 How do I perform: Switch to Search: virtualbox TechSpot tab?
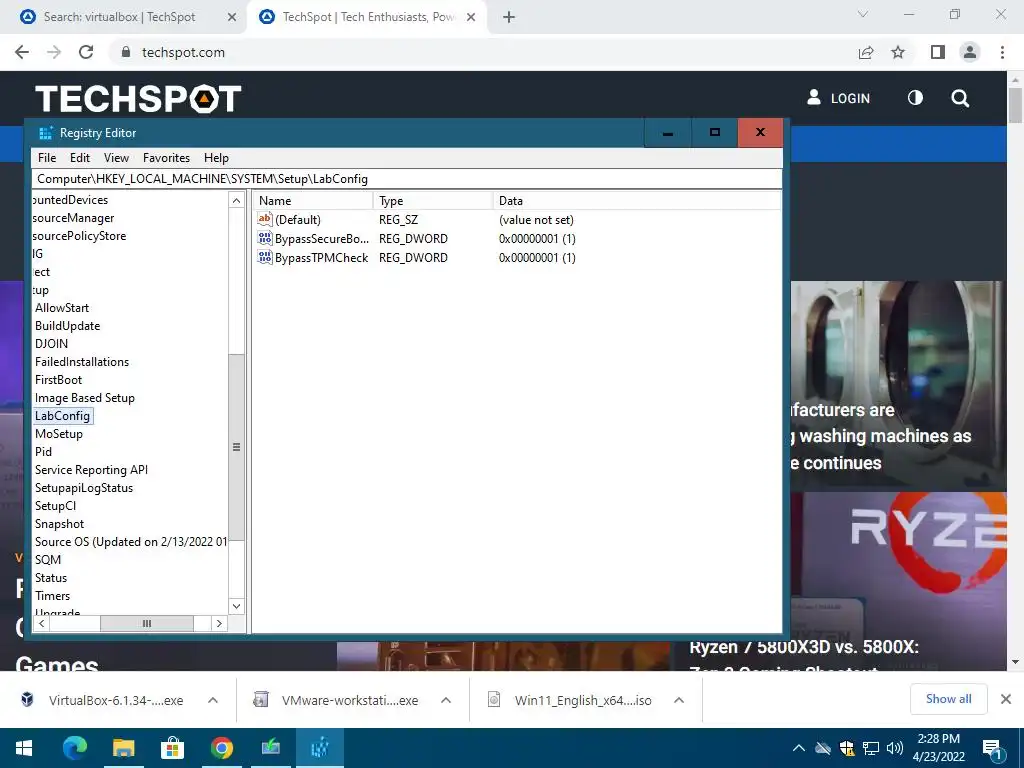tap(120, 17)
